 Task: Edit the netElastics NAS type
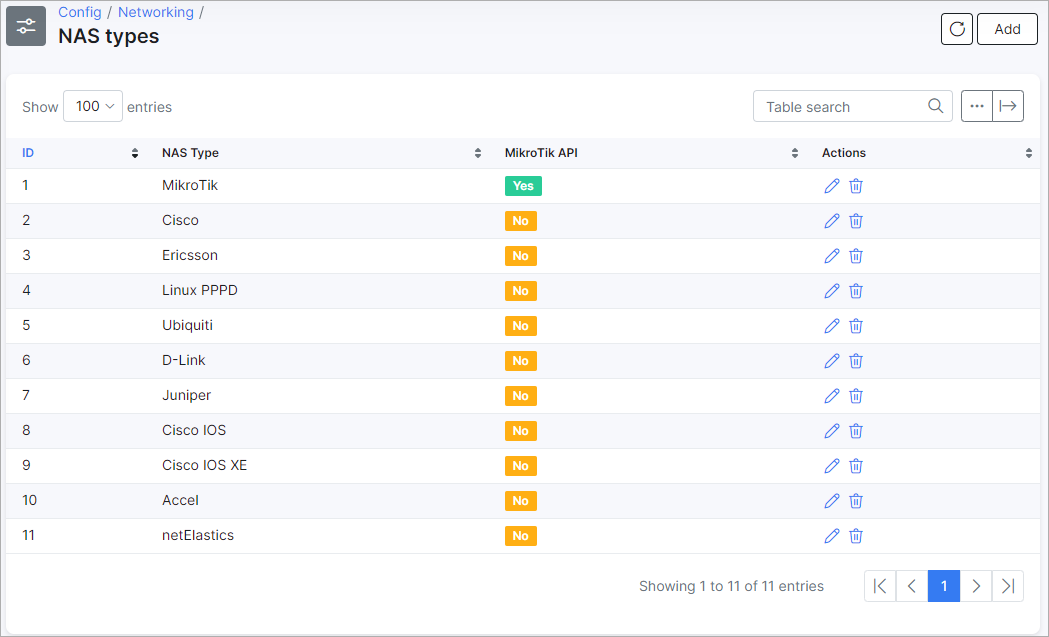click(x=832, y=535)
